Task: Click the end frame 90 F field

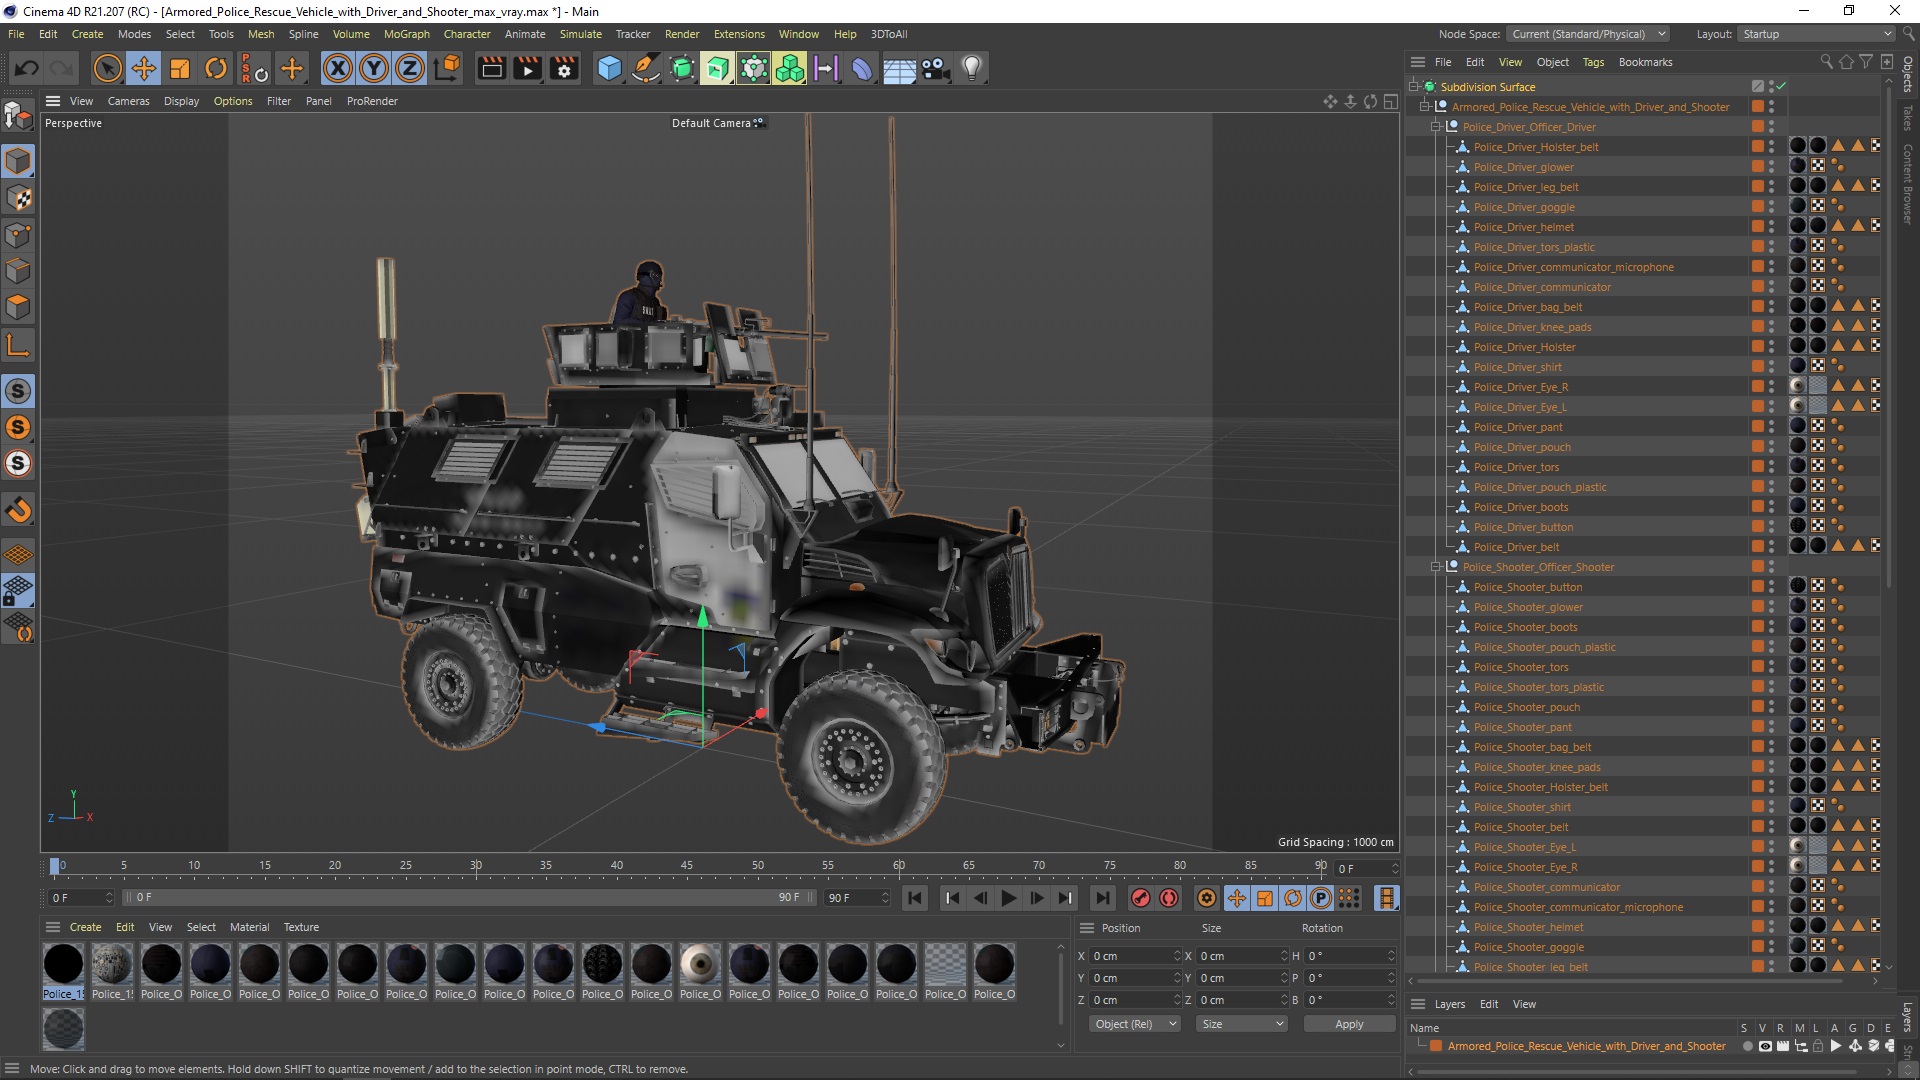Action: (x=857, y=898)
